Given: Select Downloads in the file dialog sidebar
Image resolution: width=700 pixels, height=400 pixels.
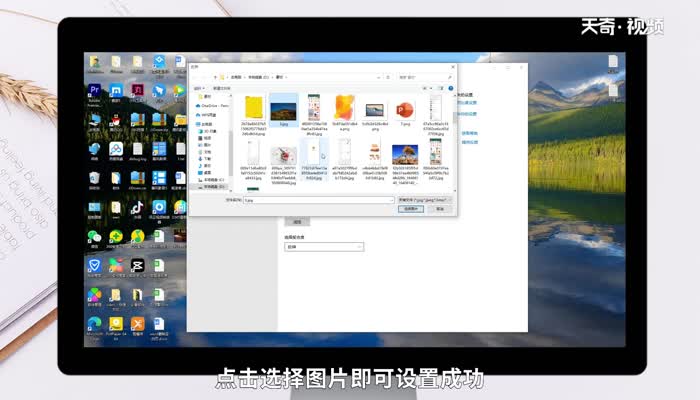Looking at the screenshot, I should (205, 159).
